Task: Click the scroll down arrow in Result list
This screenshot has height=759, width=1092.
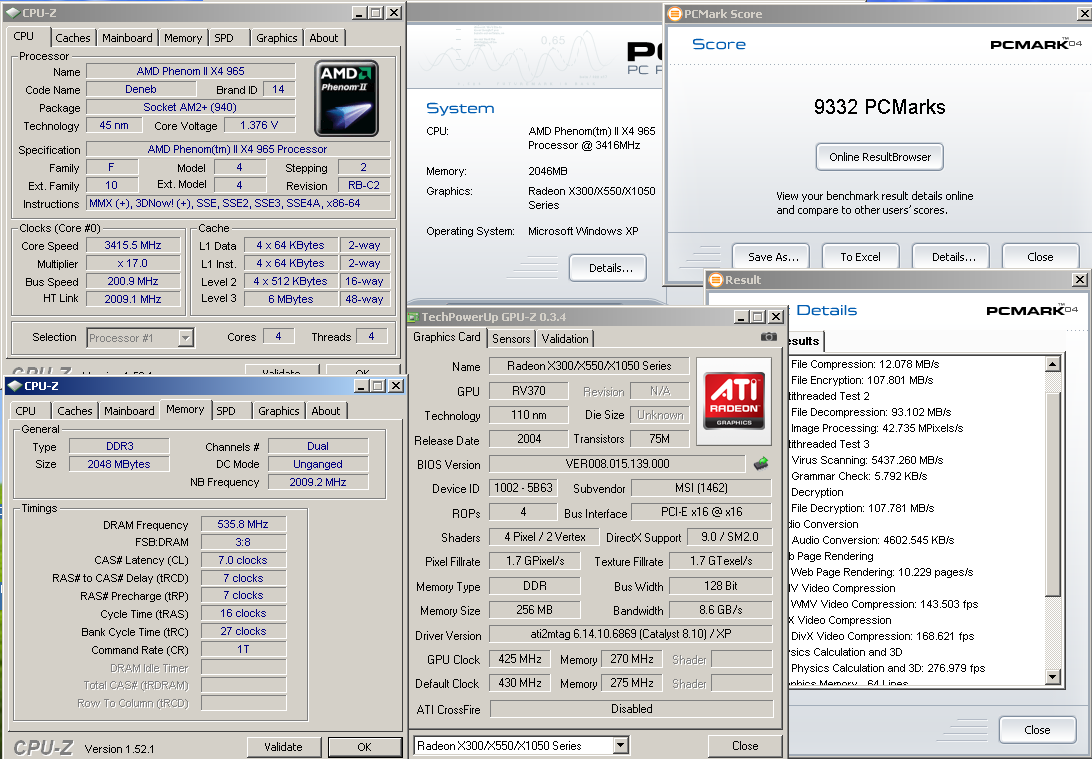Action: click(1053, 676)
